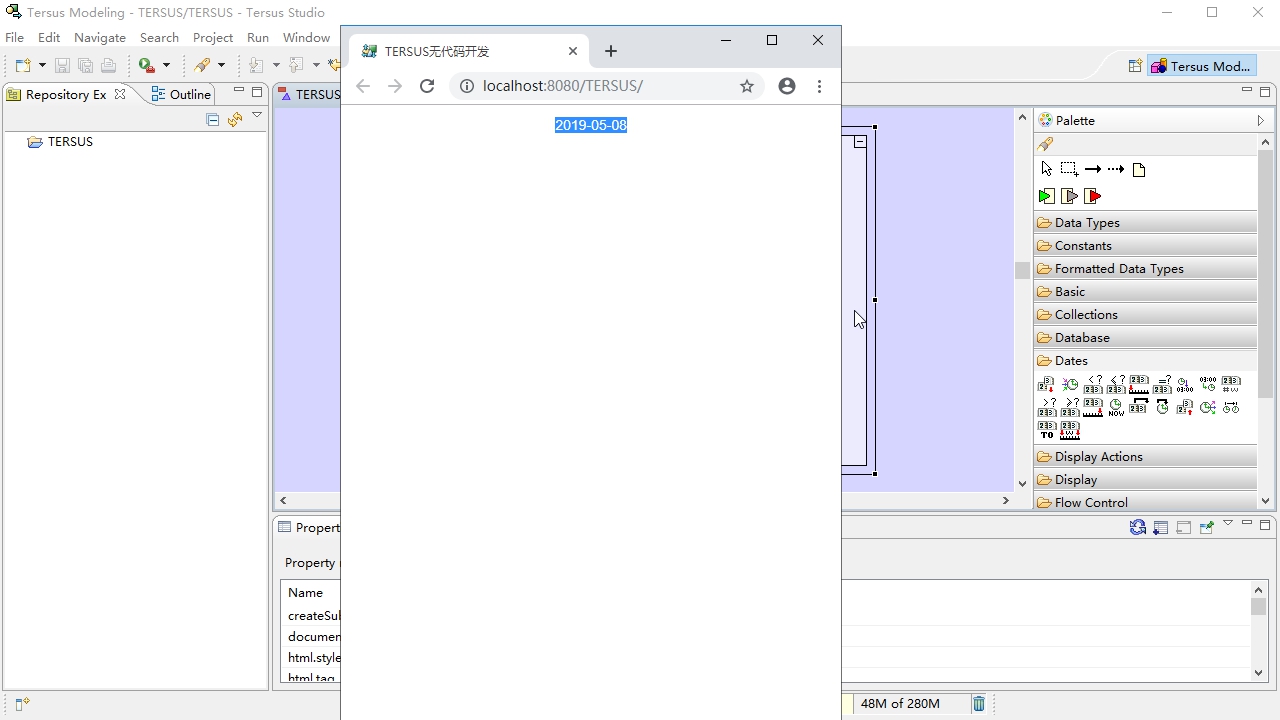Click the 48M of 280M heap status
Image resolution: width=1280 pixels, height=720 pixels.
point(911,704)
